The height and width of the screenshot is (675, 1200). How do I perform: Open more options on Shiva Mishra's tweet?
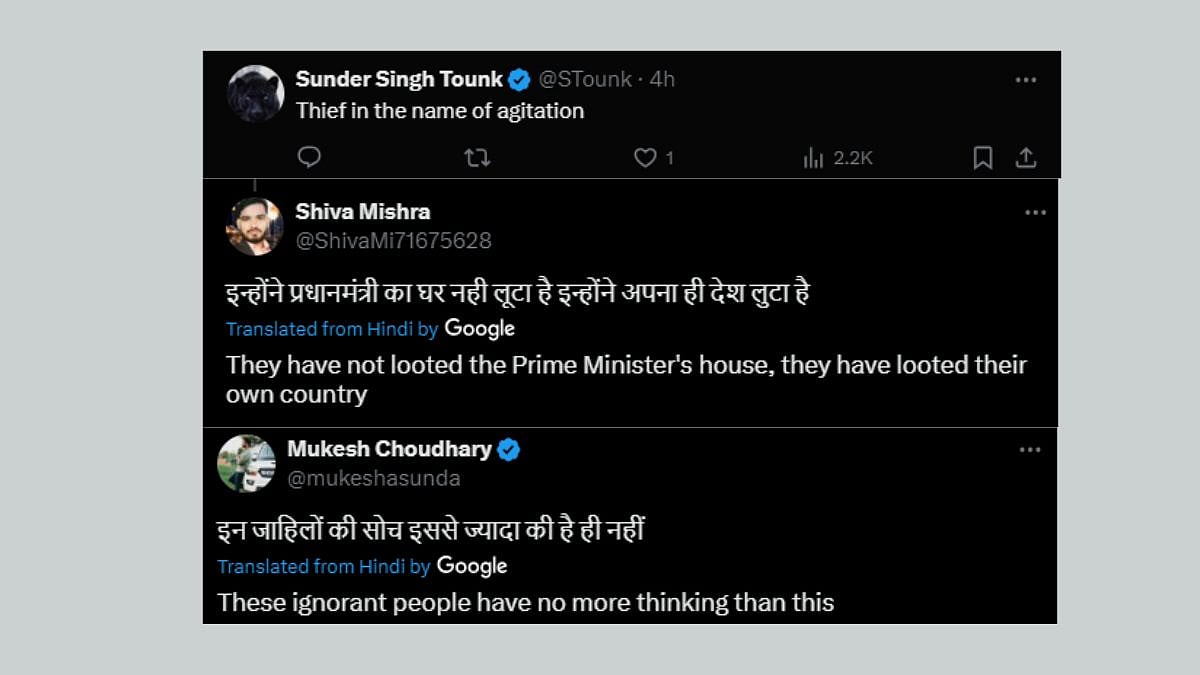1035,212
